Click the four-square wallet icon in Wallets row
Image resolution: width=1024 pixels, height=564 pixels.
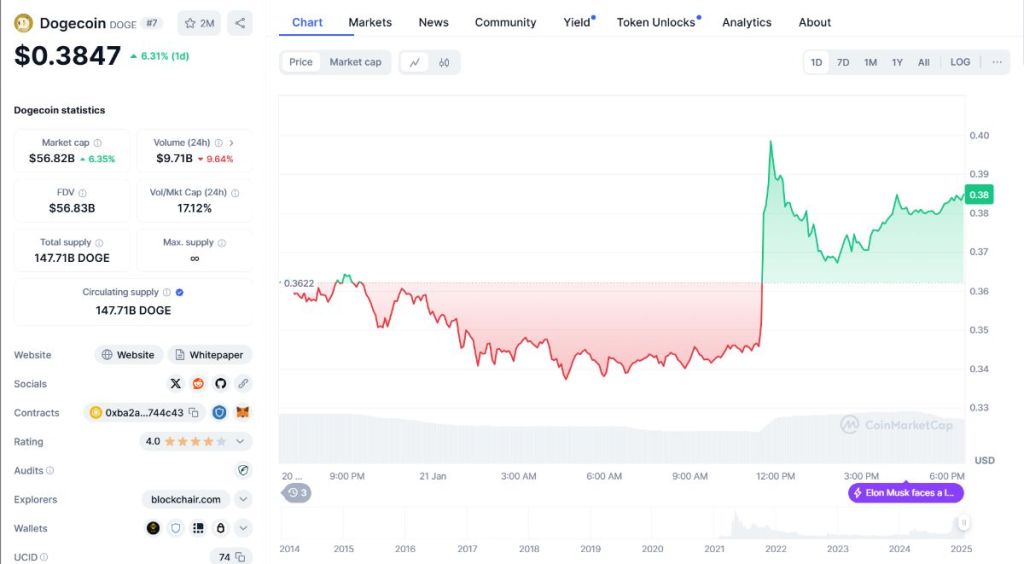point(198,528)
